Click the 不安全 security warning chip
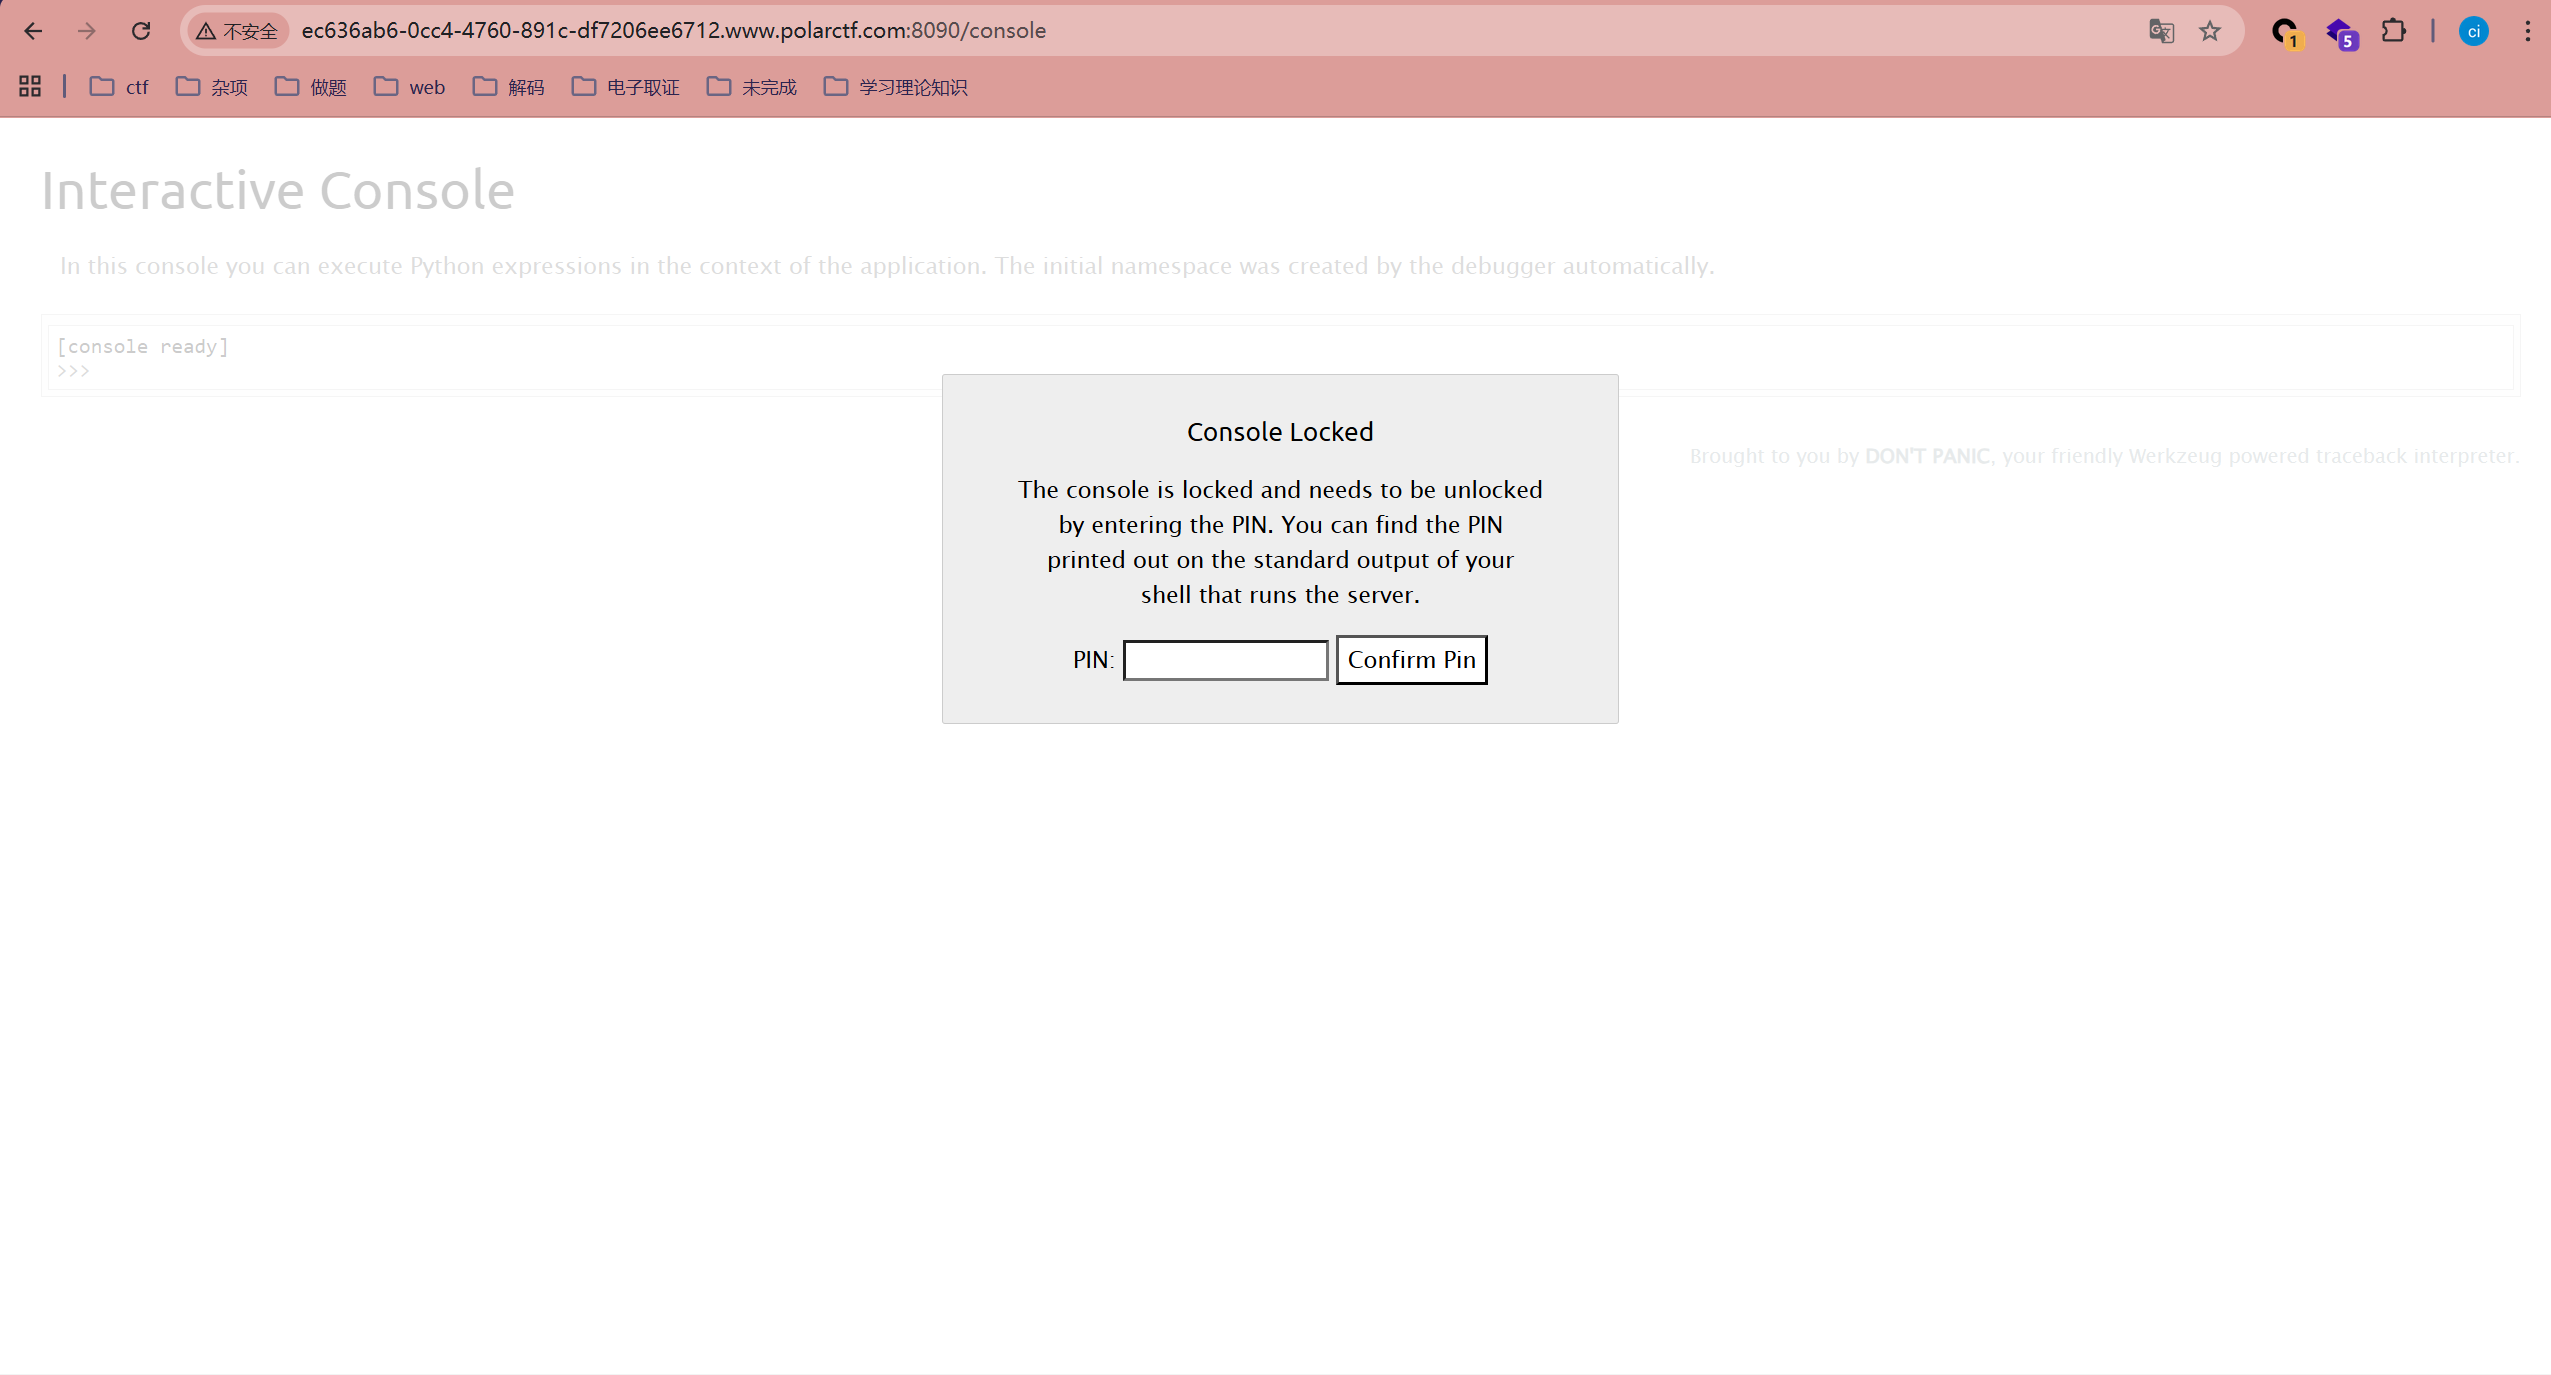The width and height of the screenshot is (2551, 1375). coord(238,31)
